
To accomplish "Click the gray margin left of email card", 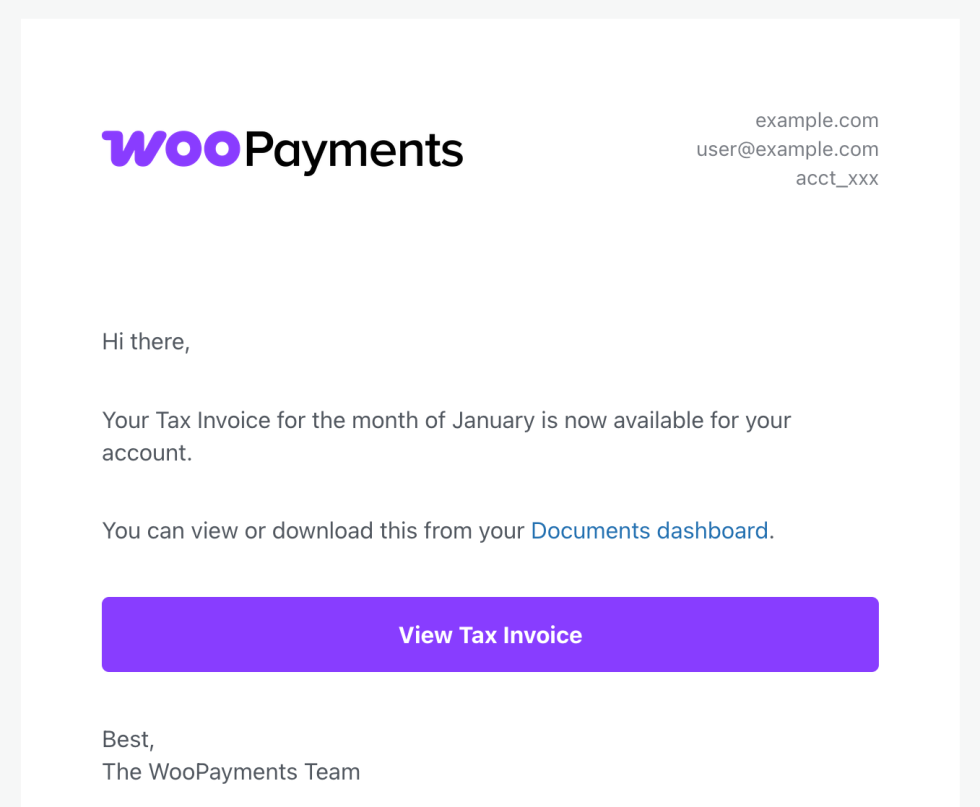I will coord(10,400).
